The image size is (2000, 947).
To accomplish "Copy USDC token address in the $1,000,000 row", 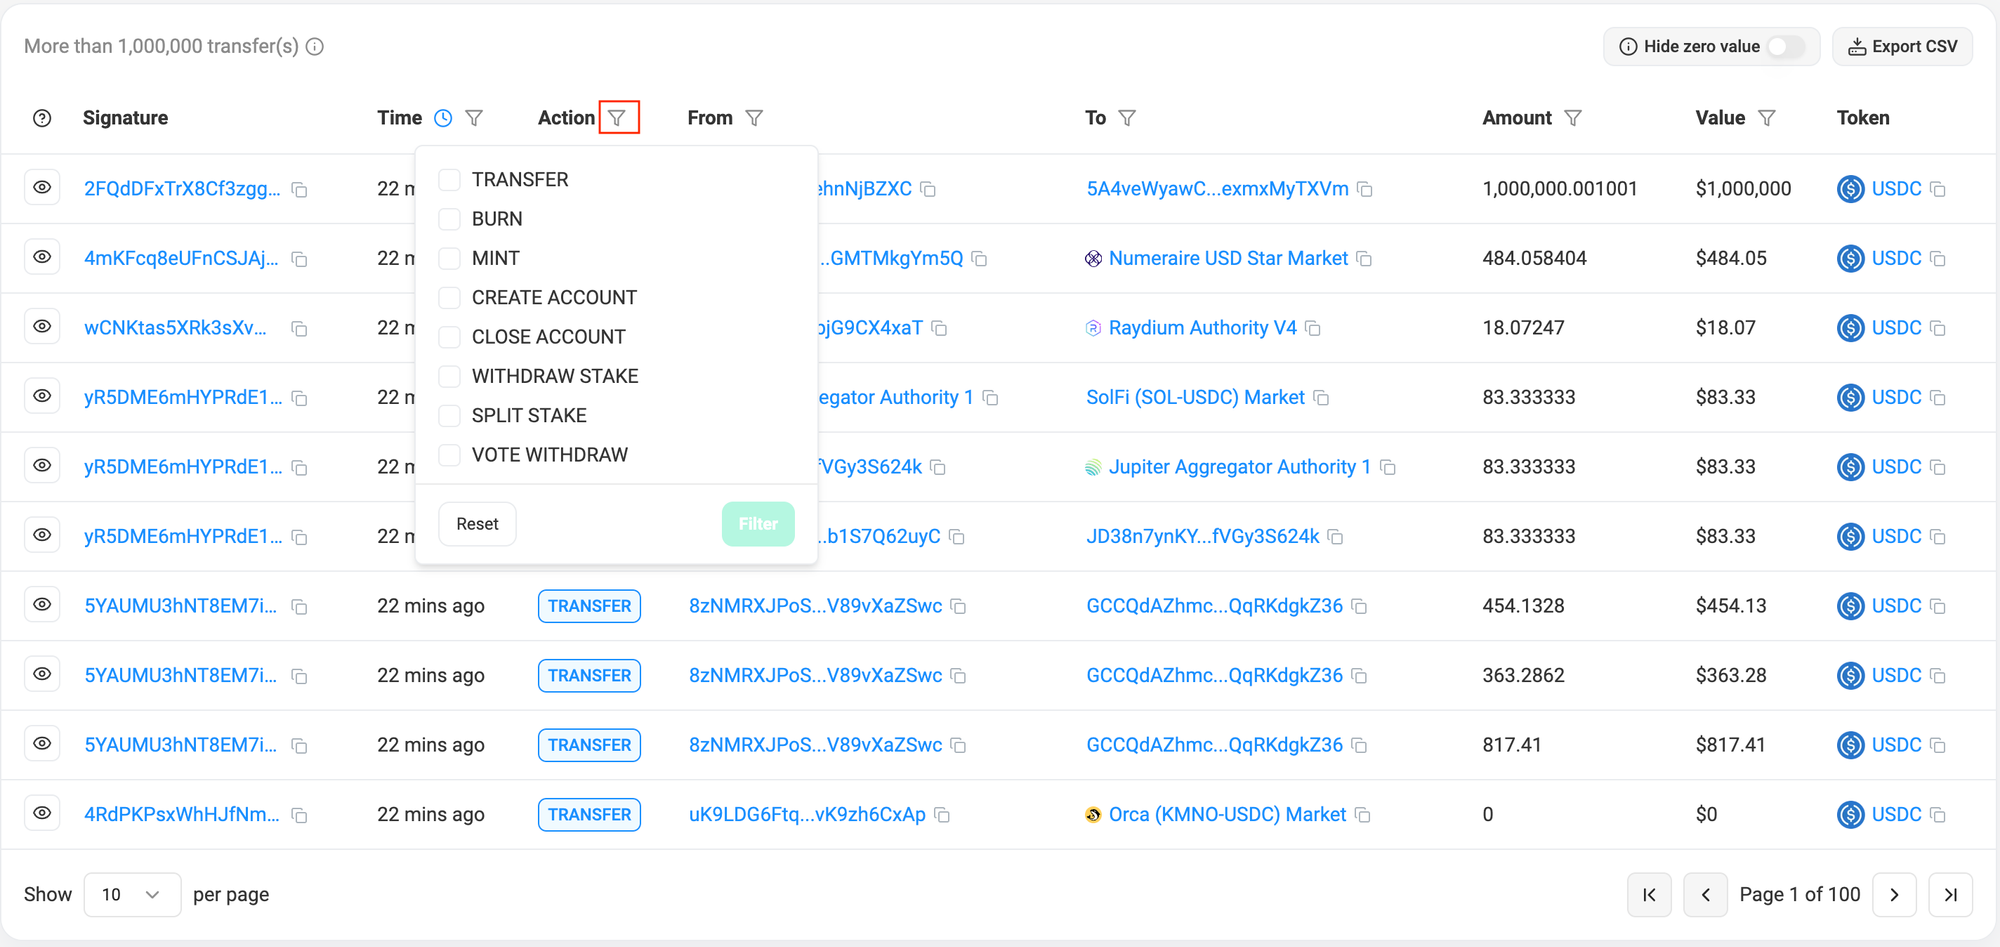I will tap(1938, 189).
